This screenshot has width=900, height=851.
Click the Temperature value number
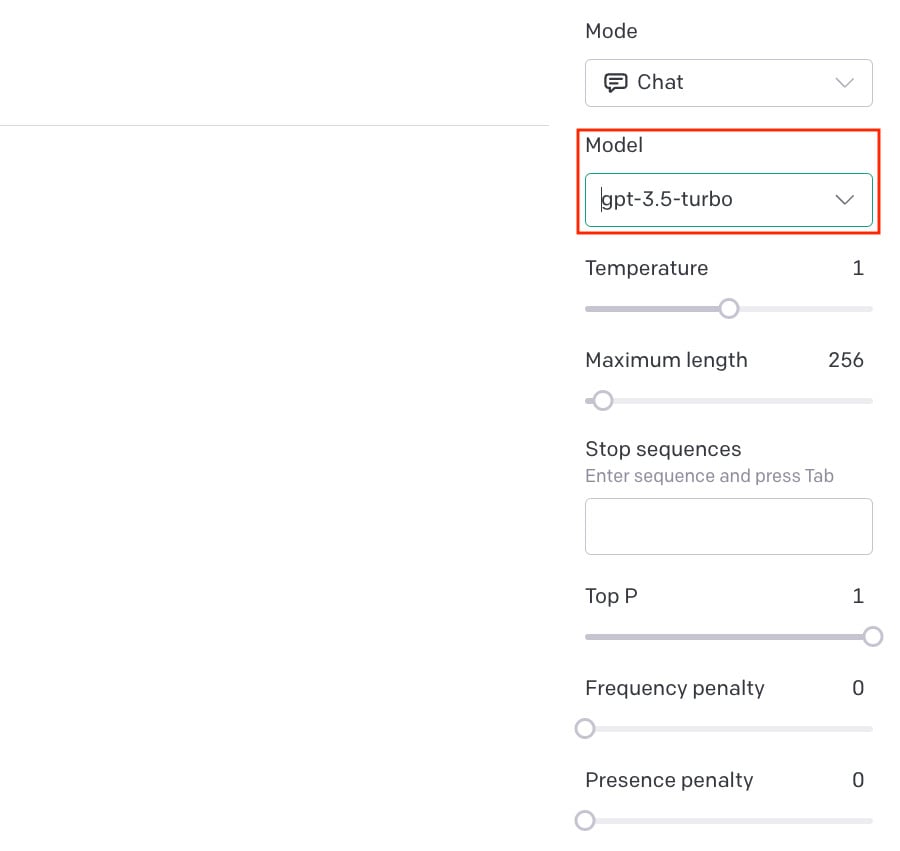pyautogui.click(x=858, y=269)
